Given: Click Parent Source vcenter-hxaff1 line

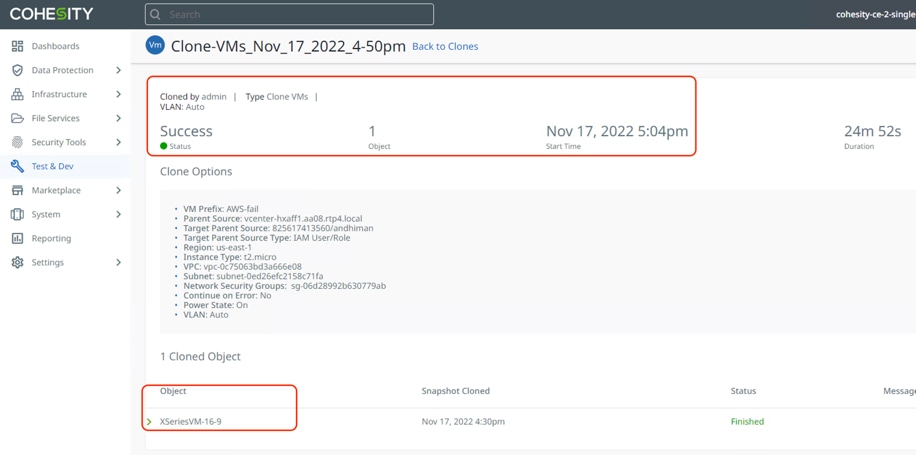Looking at the screenshot, I should pyautogui.click(x=273, y=218).
